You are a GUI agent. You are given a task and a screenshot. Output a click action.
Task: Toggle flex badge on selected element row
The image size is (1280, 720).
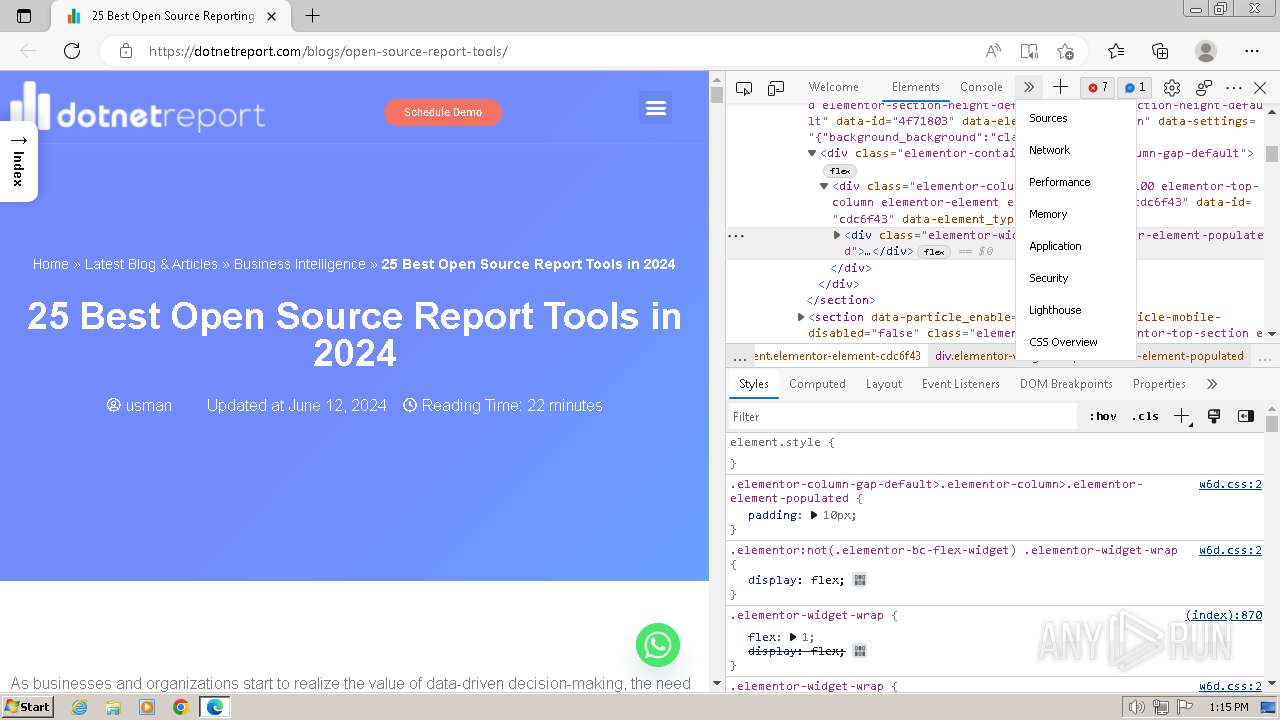click(x=934, y=252)
